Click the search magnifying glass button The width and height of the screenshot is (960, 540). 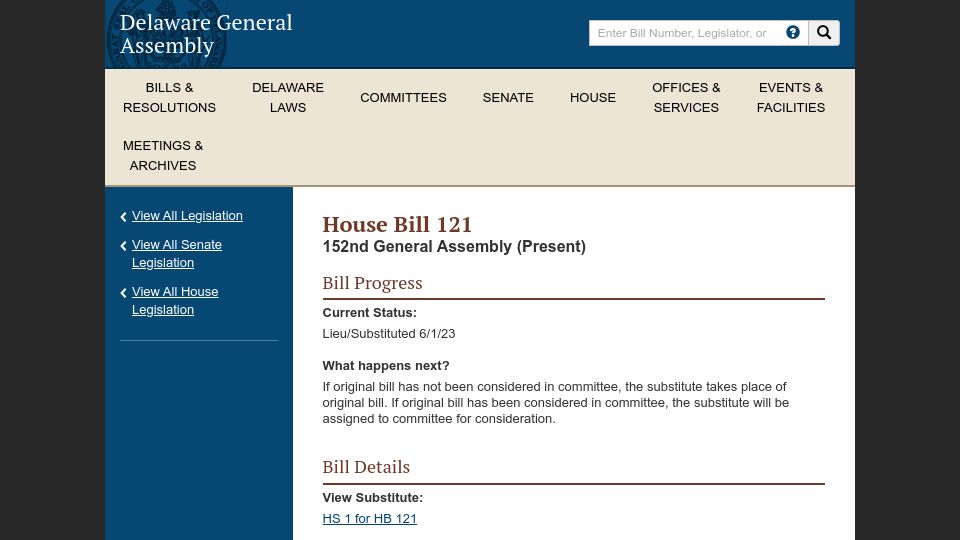[x=824, y=33]
